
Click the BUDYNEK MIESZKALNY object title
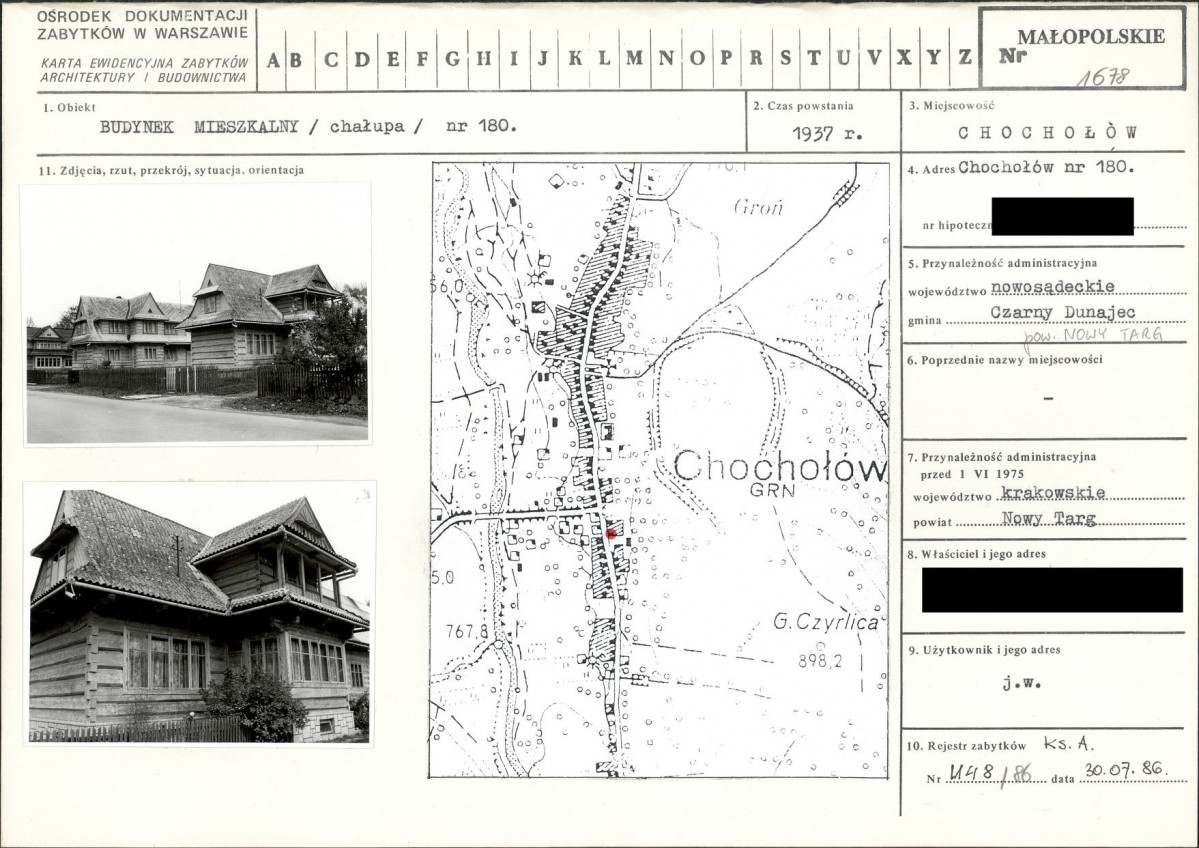[199, 127]
